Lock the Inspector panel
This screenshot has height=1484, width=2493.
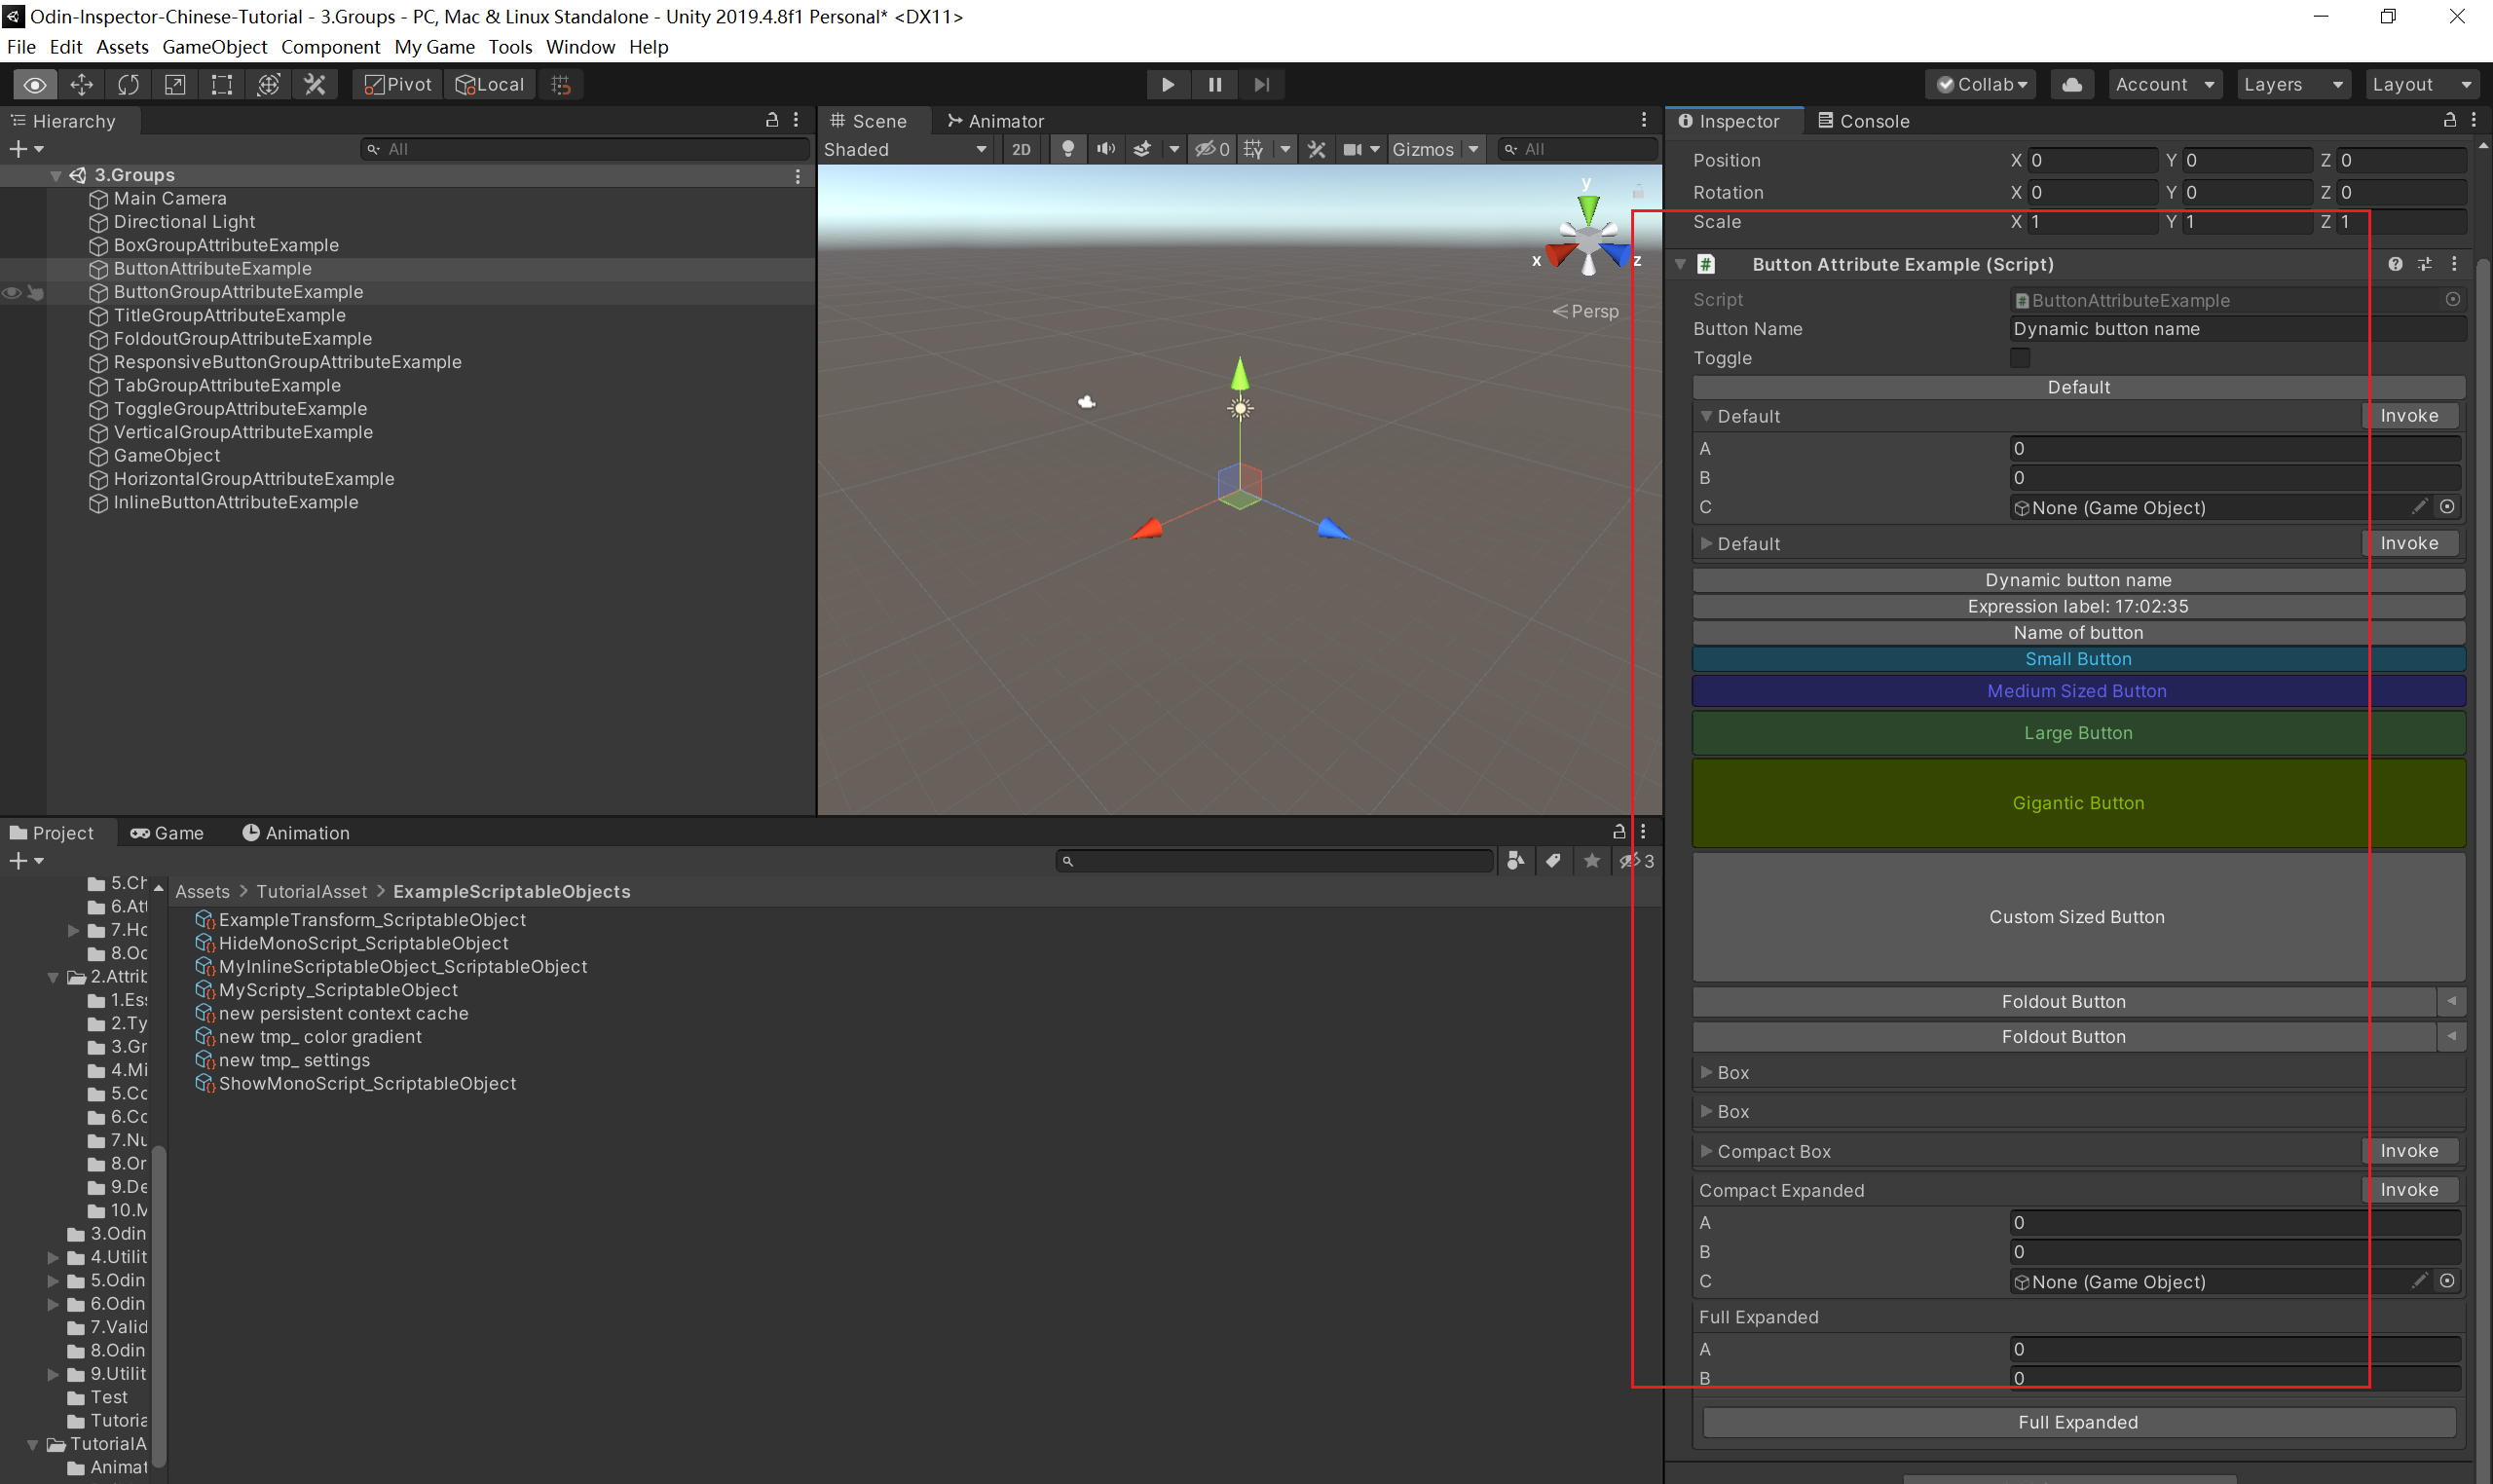2450,120
